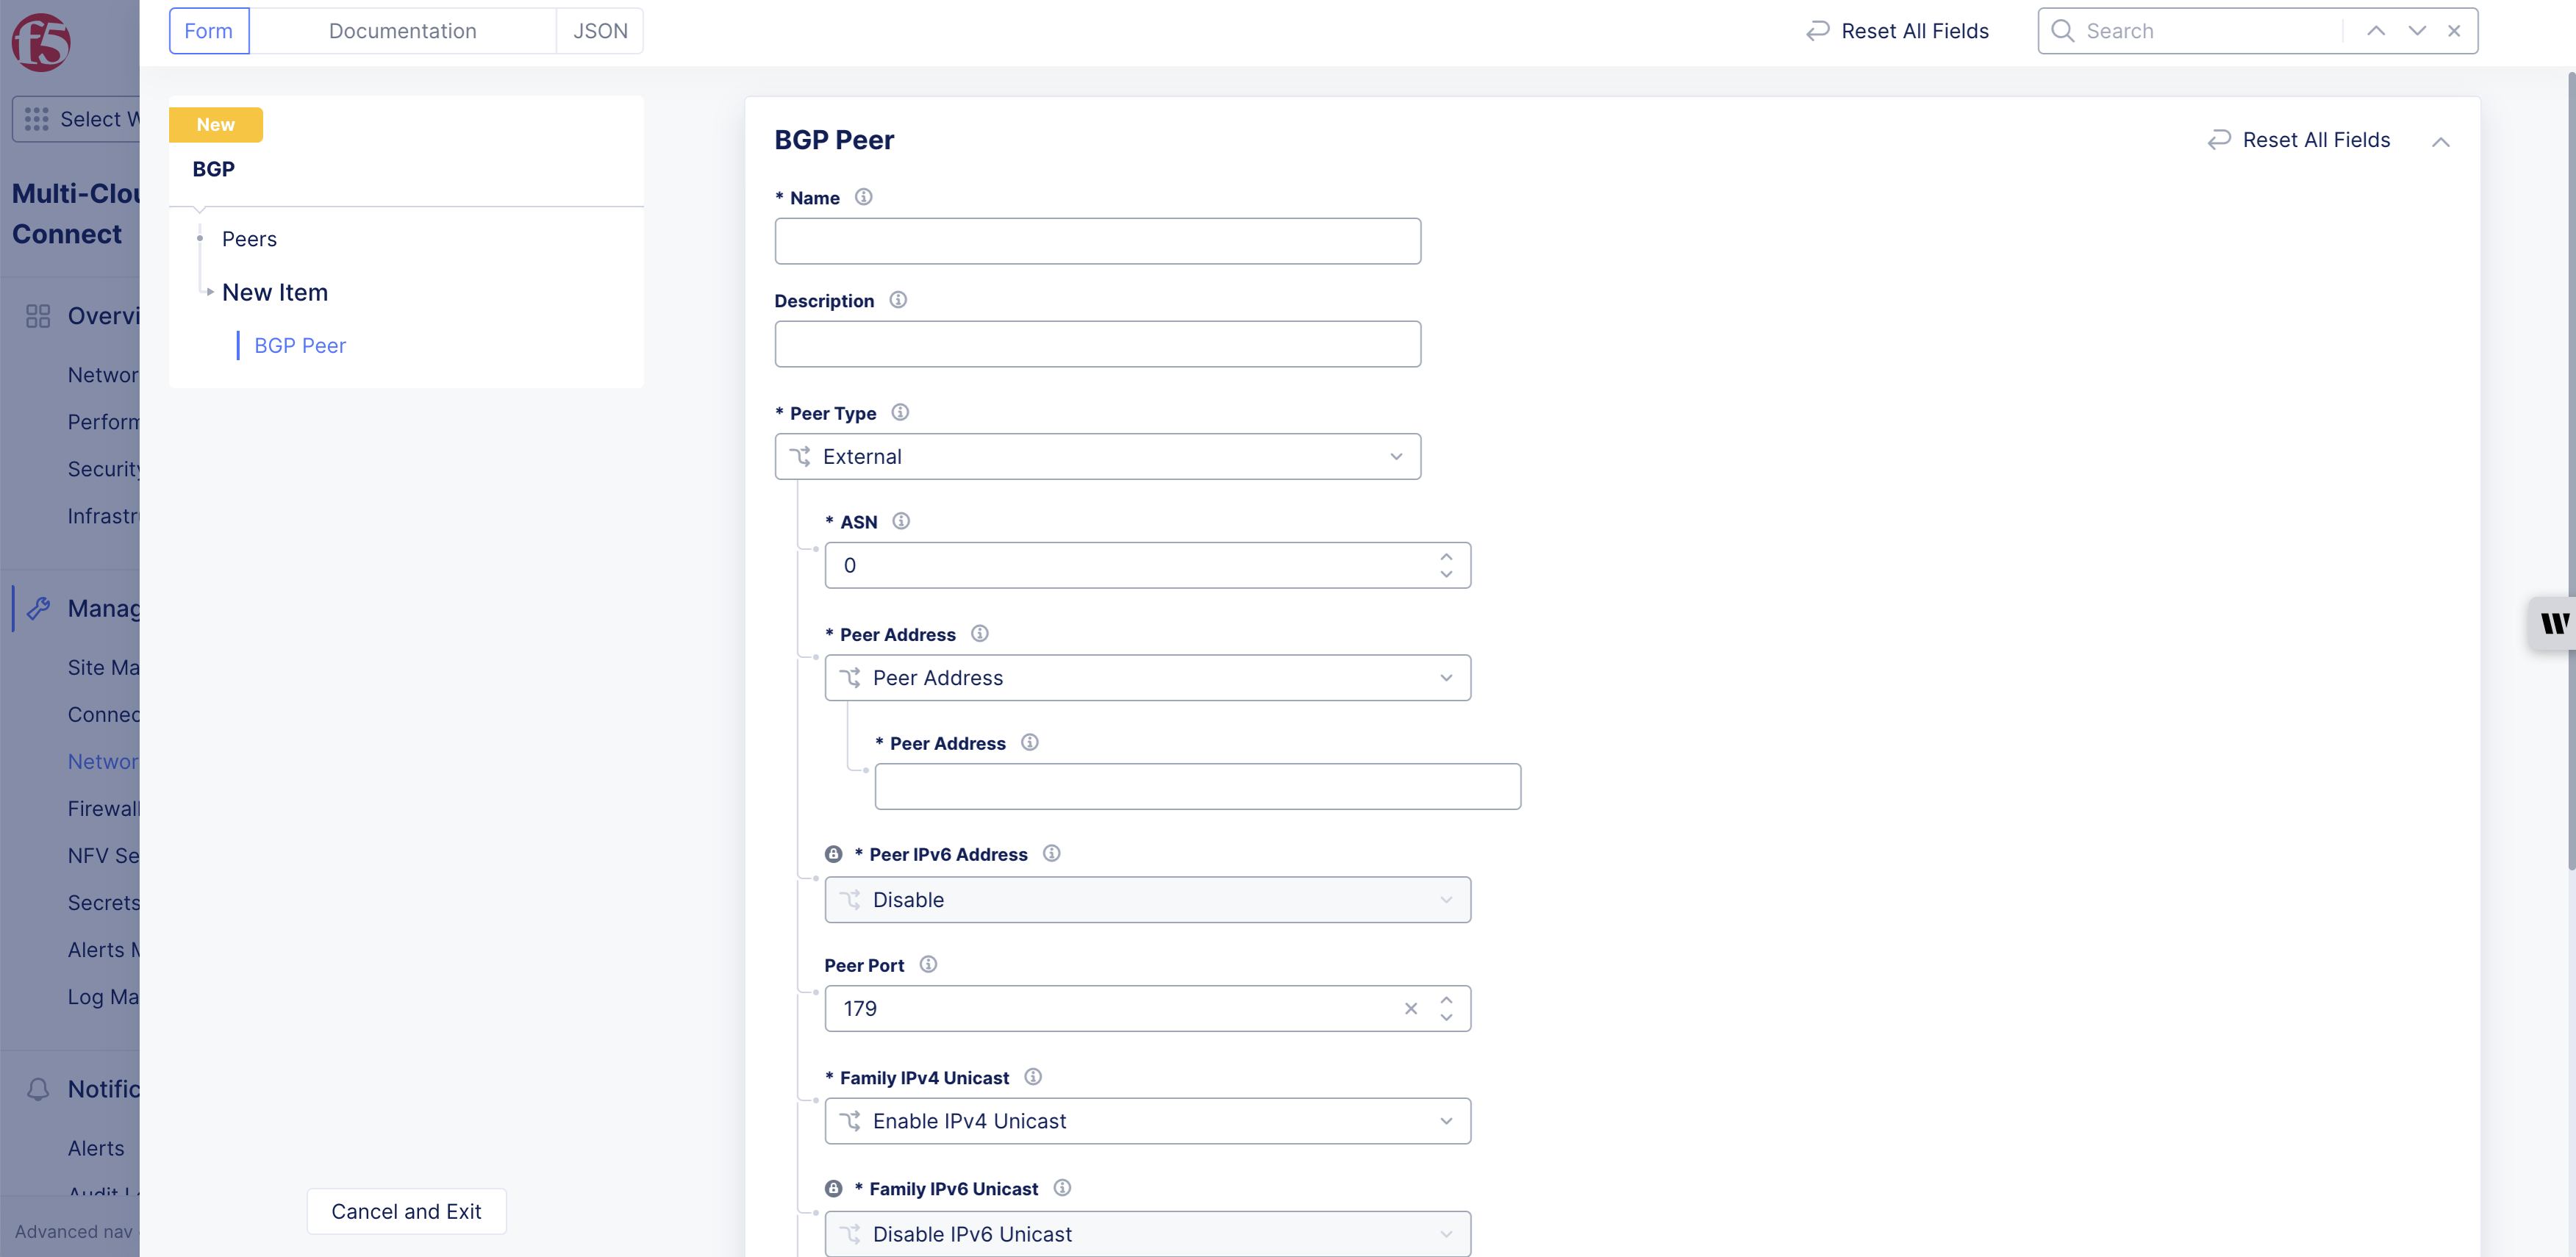Click the undo arrow next to Reset All Fields

[1817, 31]
